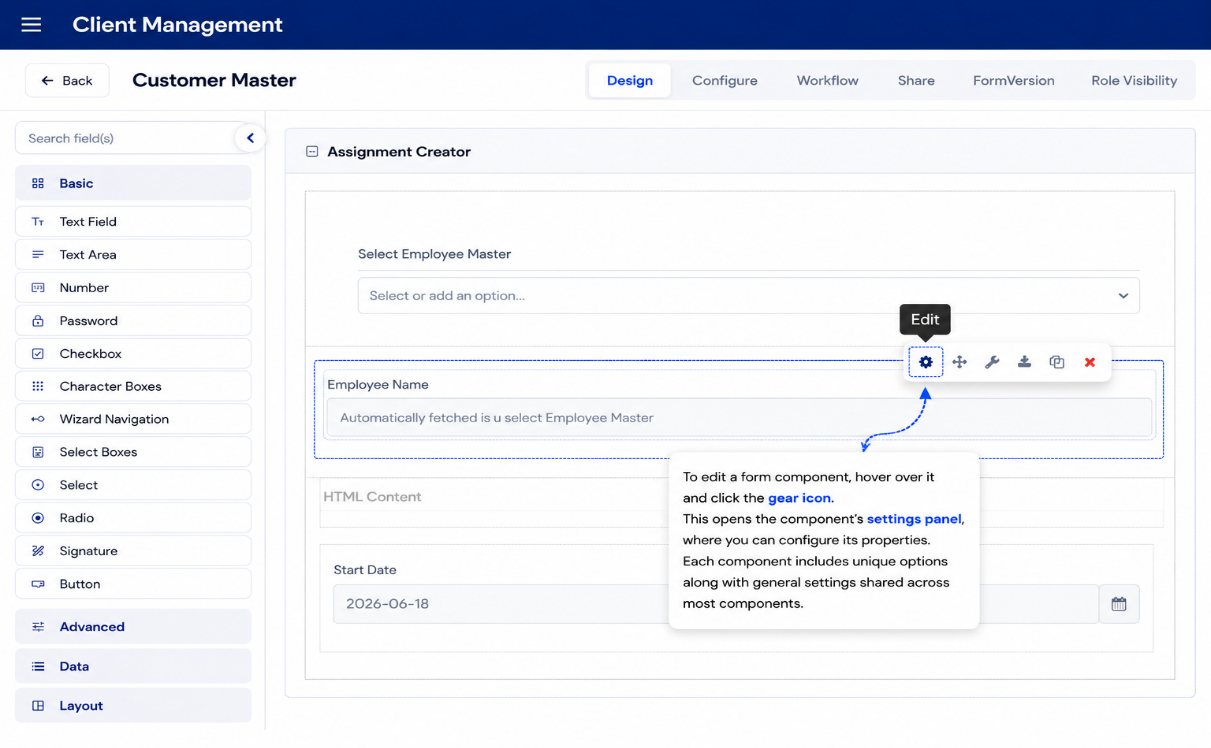Click the Employee Name input field
The height and width of the screenshot is (748, 1211).
coord(739,418)
